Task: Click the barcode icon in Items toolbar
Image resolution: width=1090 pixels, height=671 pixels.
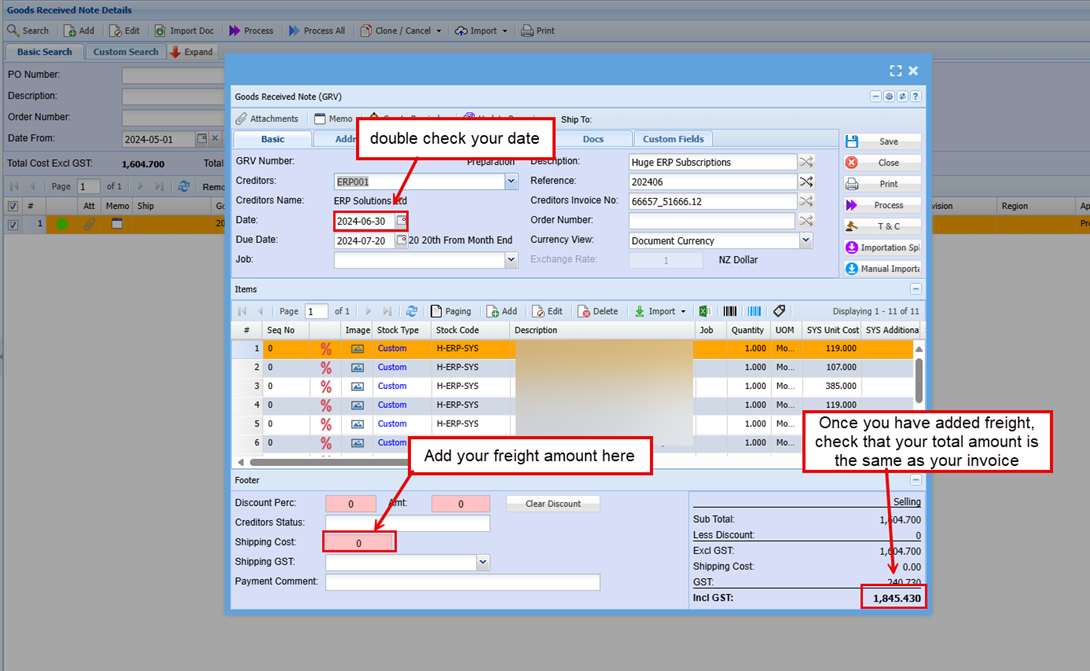Action: pyautogui.click(x=731, y=311)
